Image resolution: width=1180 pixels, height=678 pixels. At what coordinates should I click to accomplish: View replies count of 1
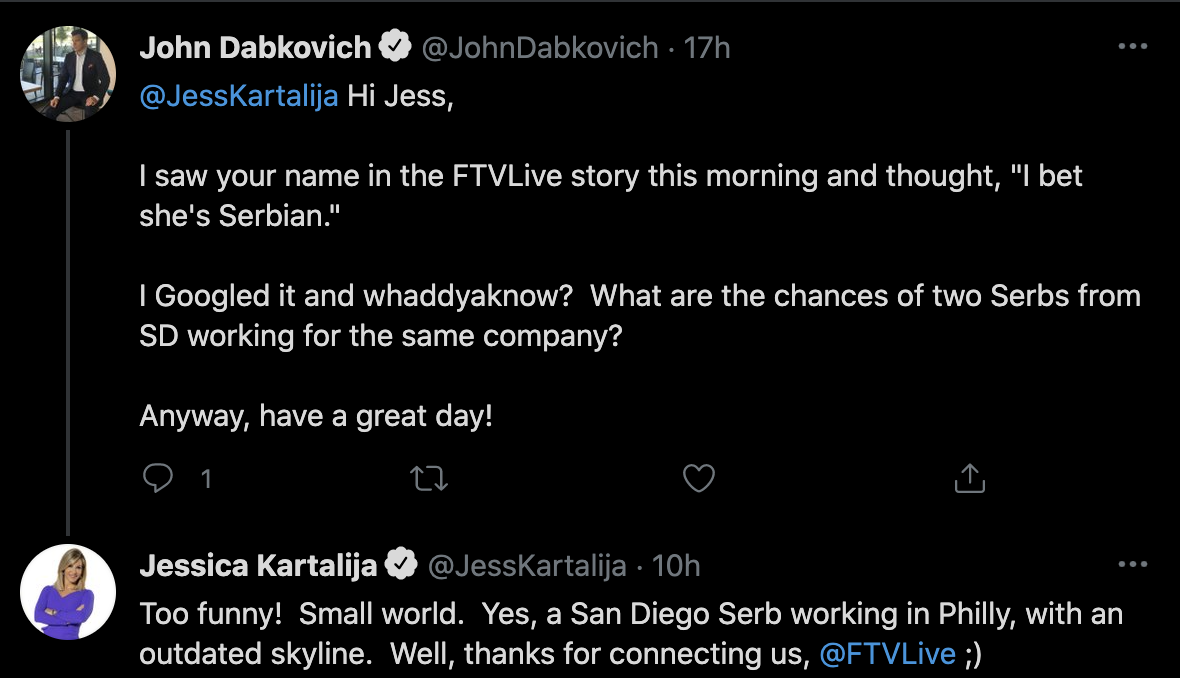(x=206, y=479)
